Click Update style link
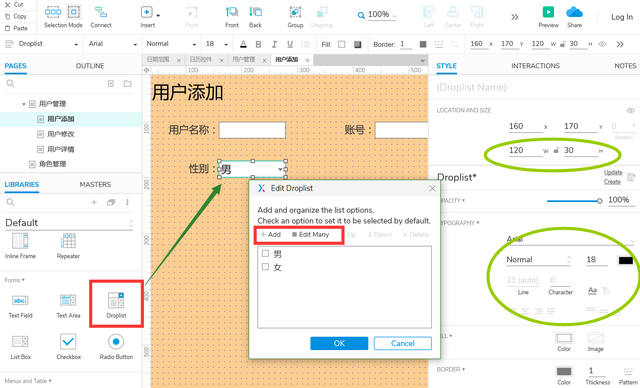The height and width of the screenshot is (388, 640). [x=613, y=173]
